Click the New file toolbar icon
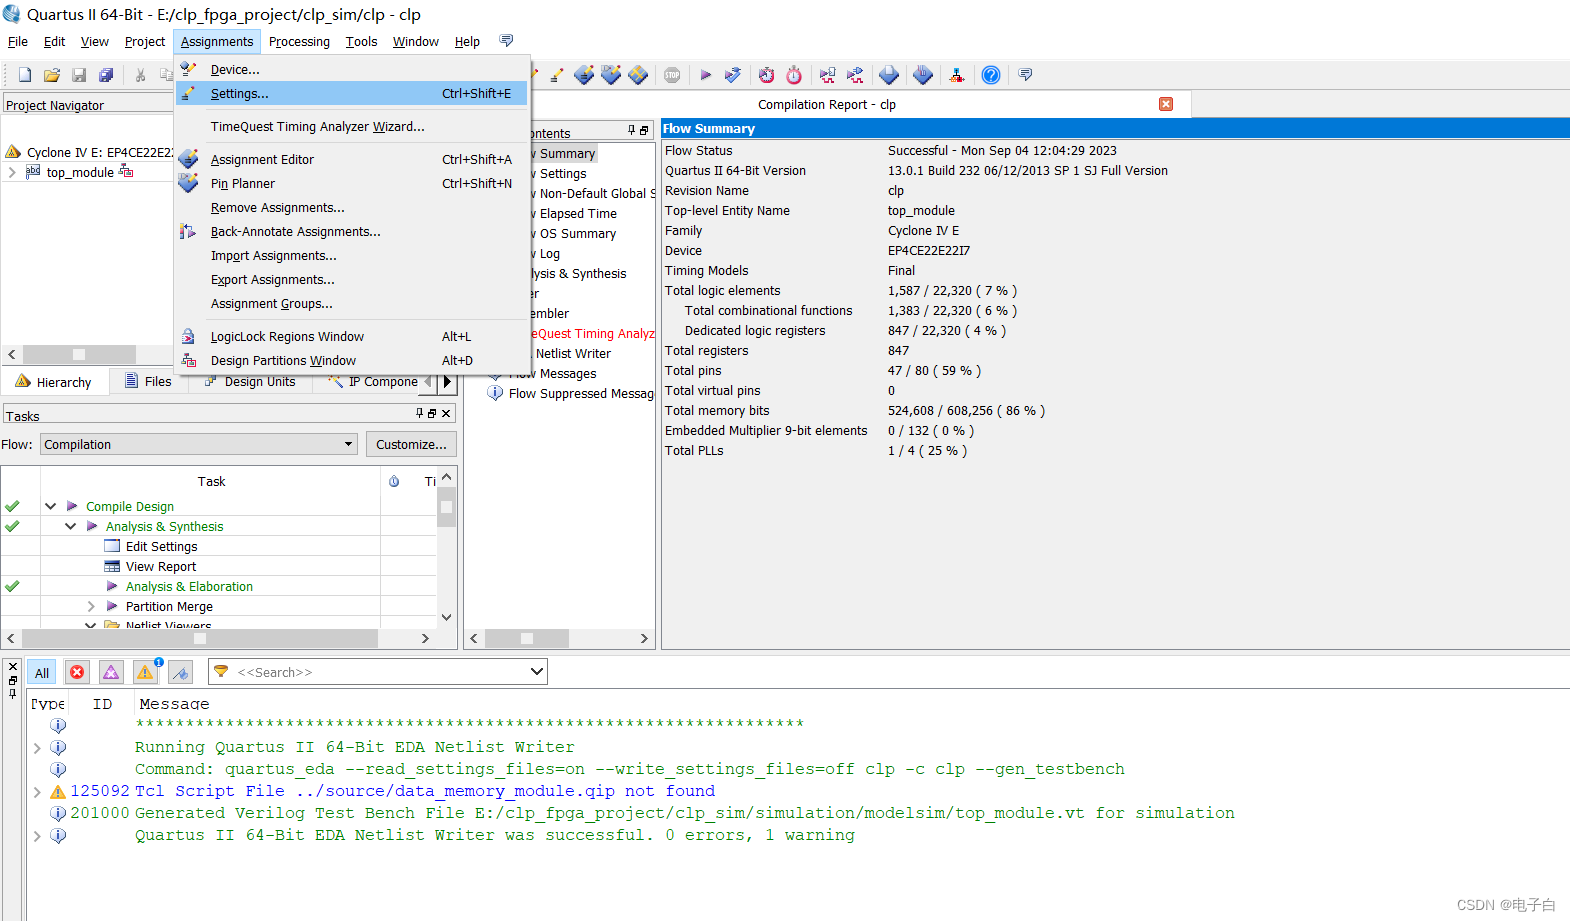1570x921 pixels. (x=25, y=75)
